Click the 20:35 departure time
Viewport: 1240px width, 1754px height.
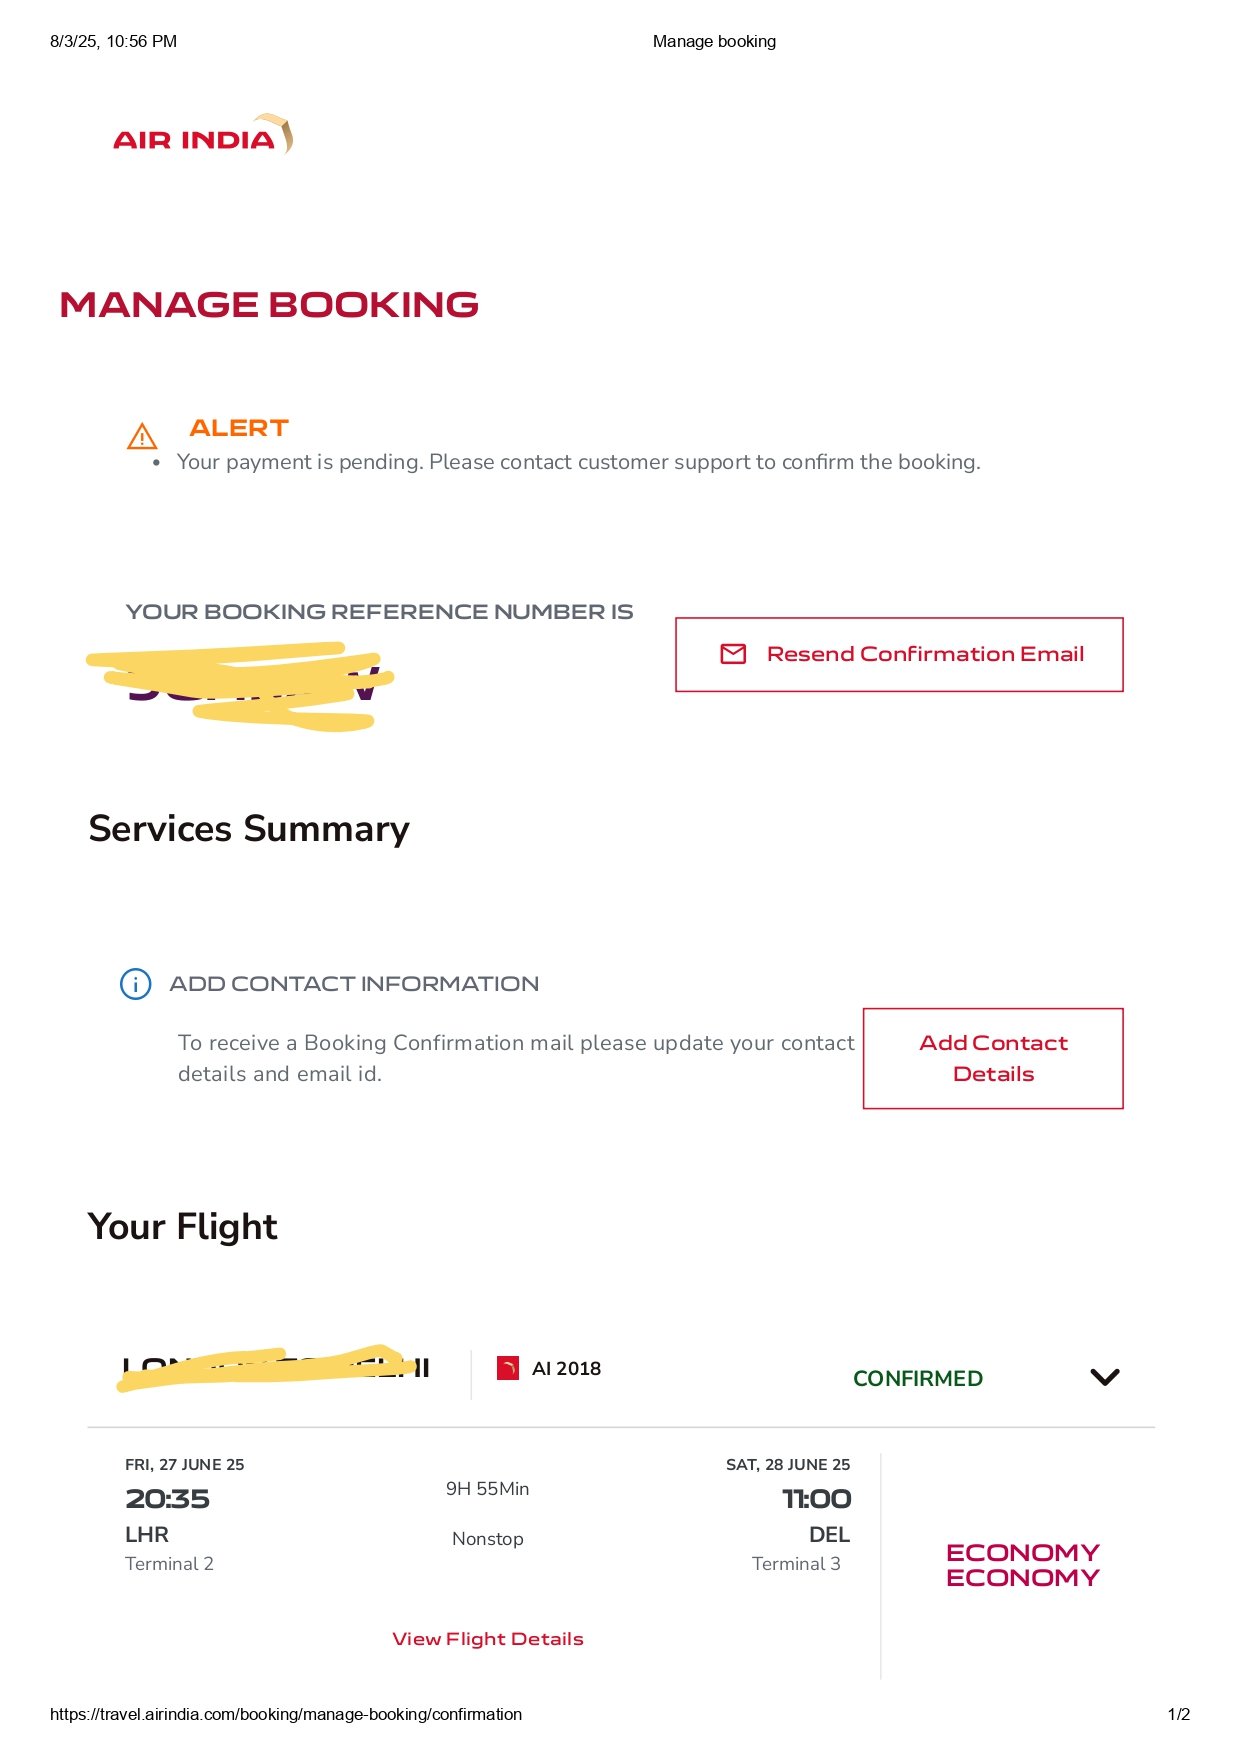tap(167, 1498)
